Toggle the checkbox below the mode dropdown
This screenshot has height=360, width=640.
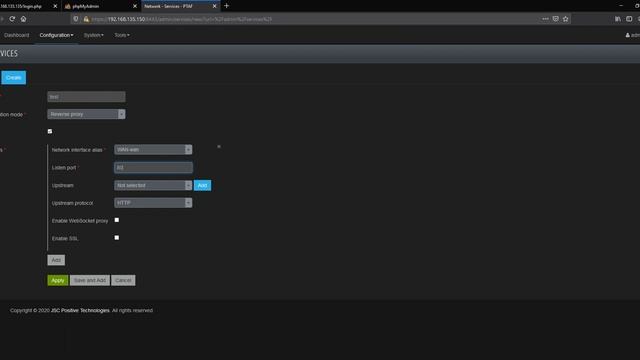[x=50, y=131]
